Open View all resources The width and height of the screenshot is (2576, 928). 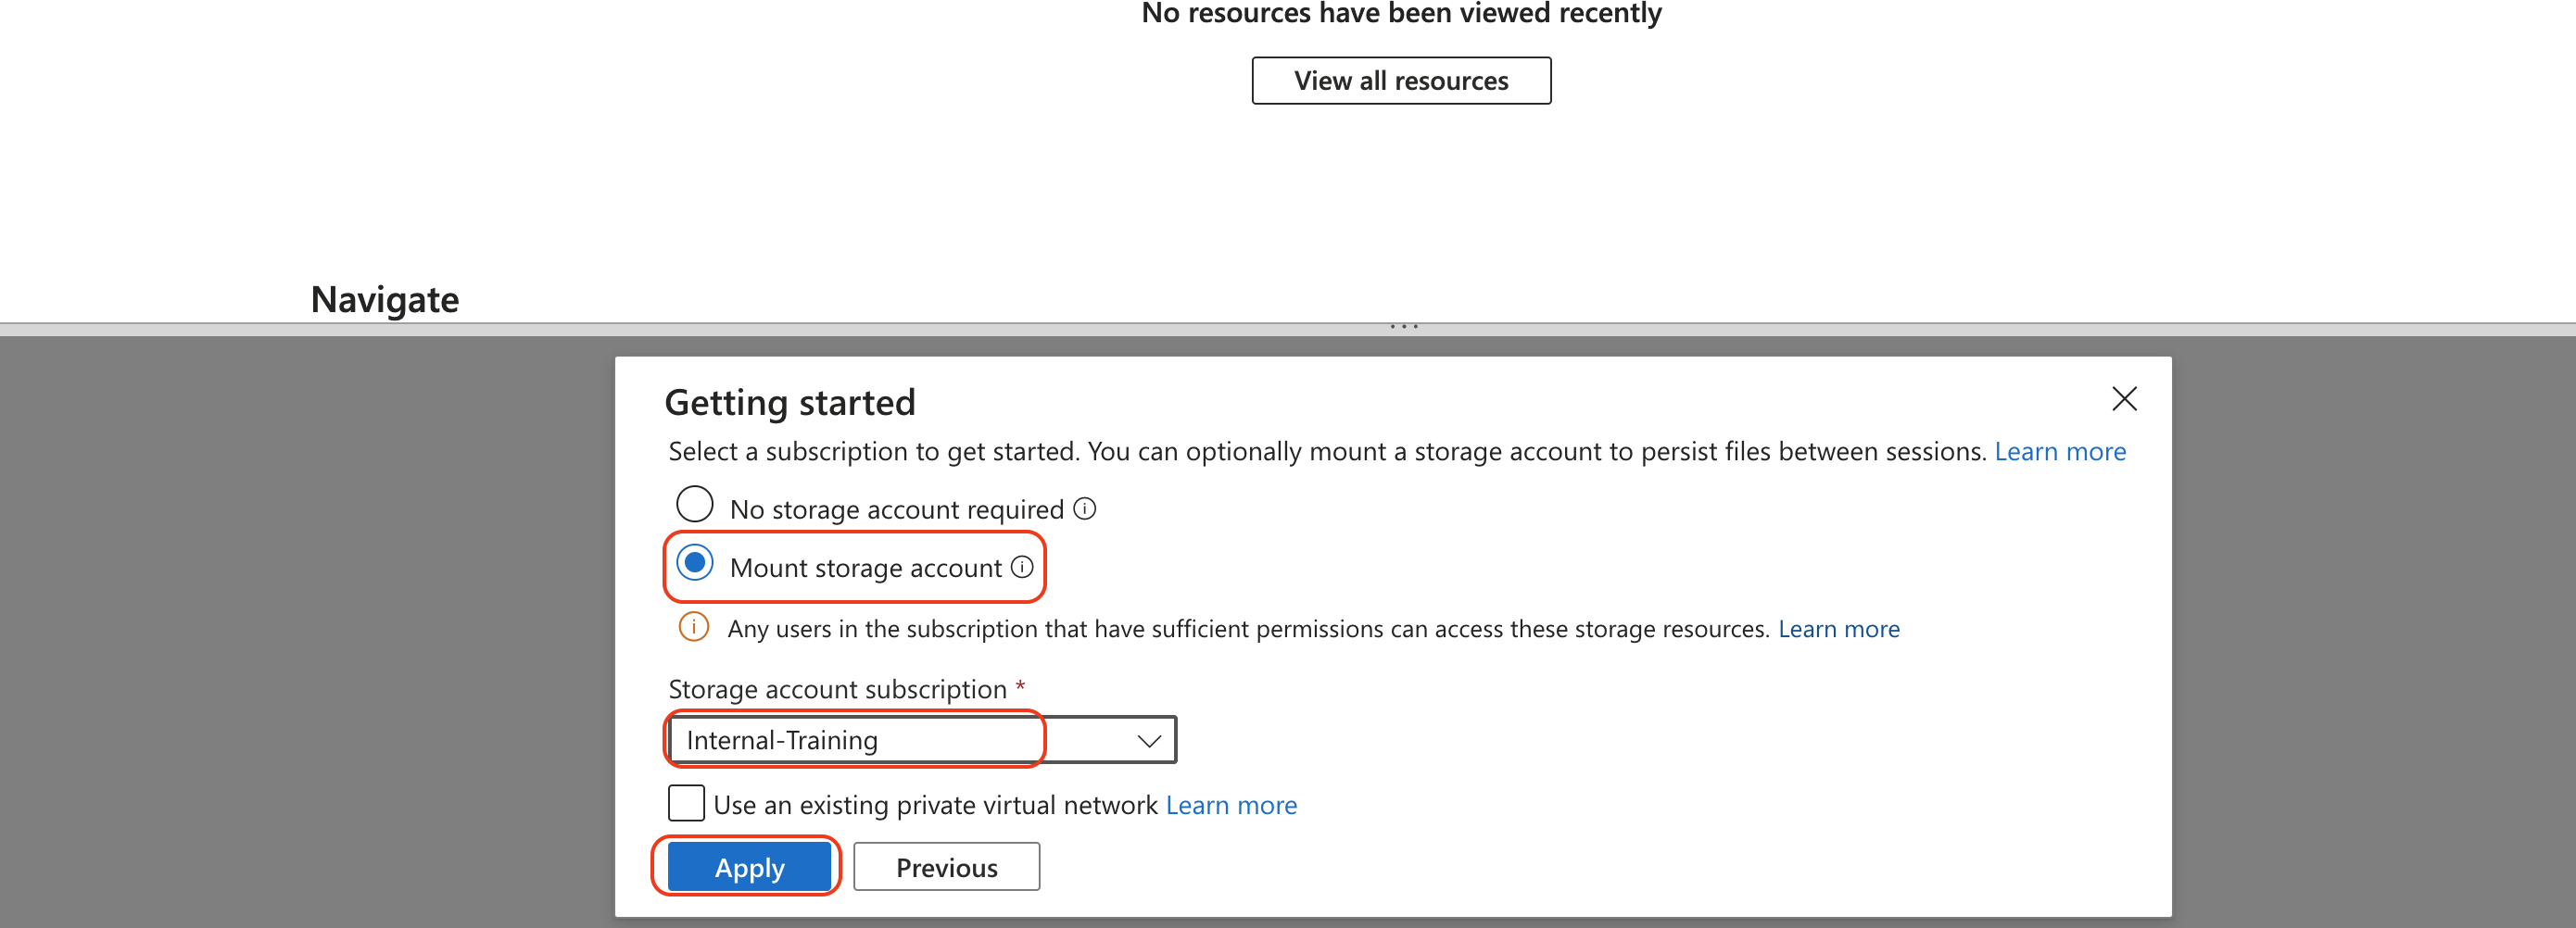1401,81
